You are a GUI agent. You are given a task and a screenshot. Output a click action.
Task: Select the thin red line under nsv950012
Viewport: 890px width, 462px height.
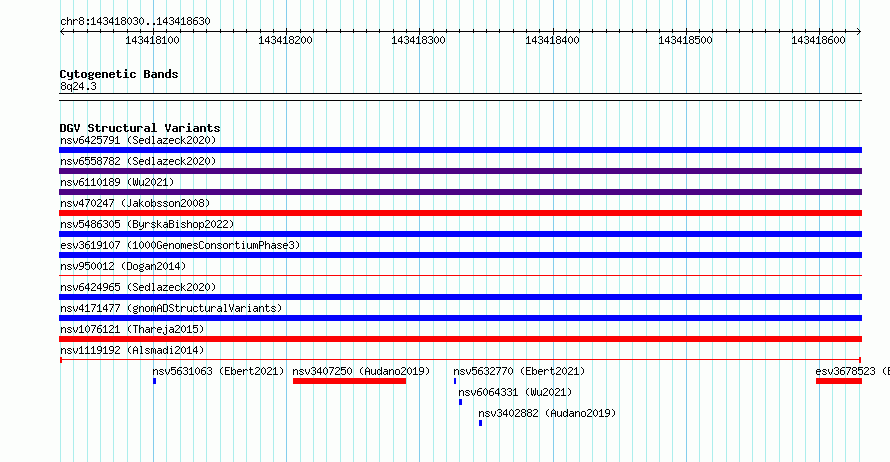(x=460, y=276)
